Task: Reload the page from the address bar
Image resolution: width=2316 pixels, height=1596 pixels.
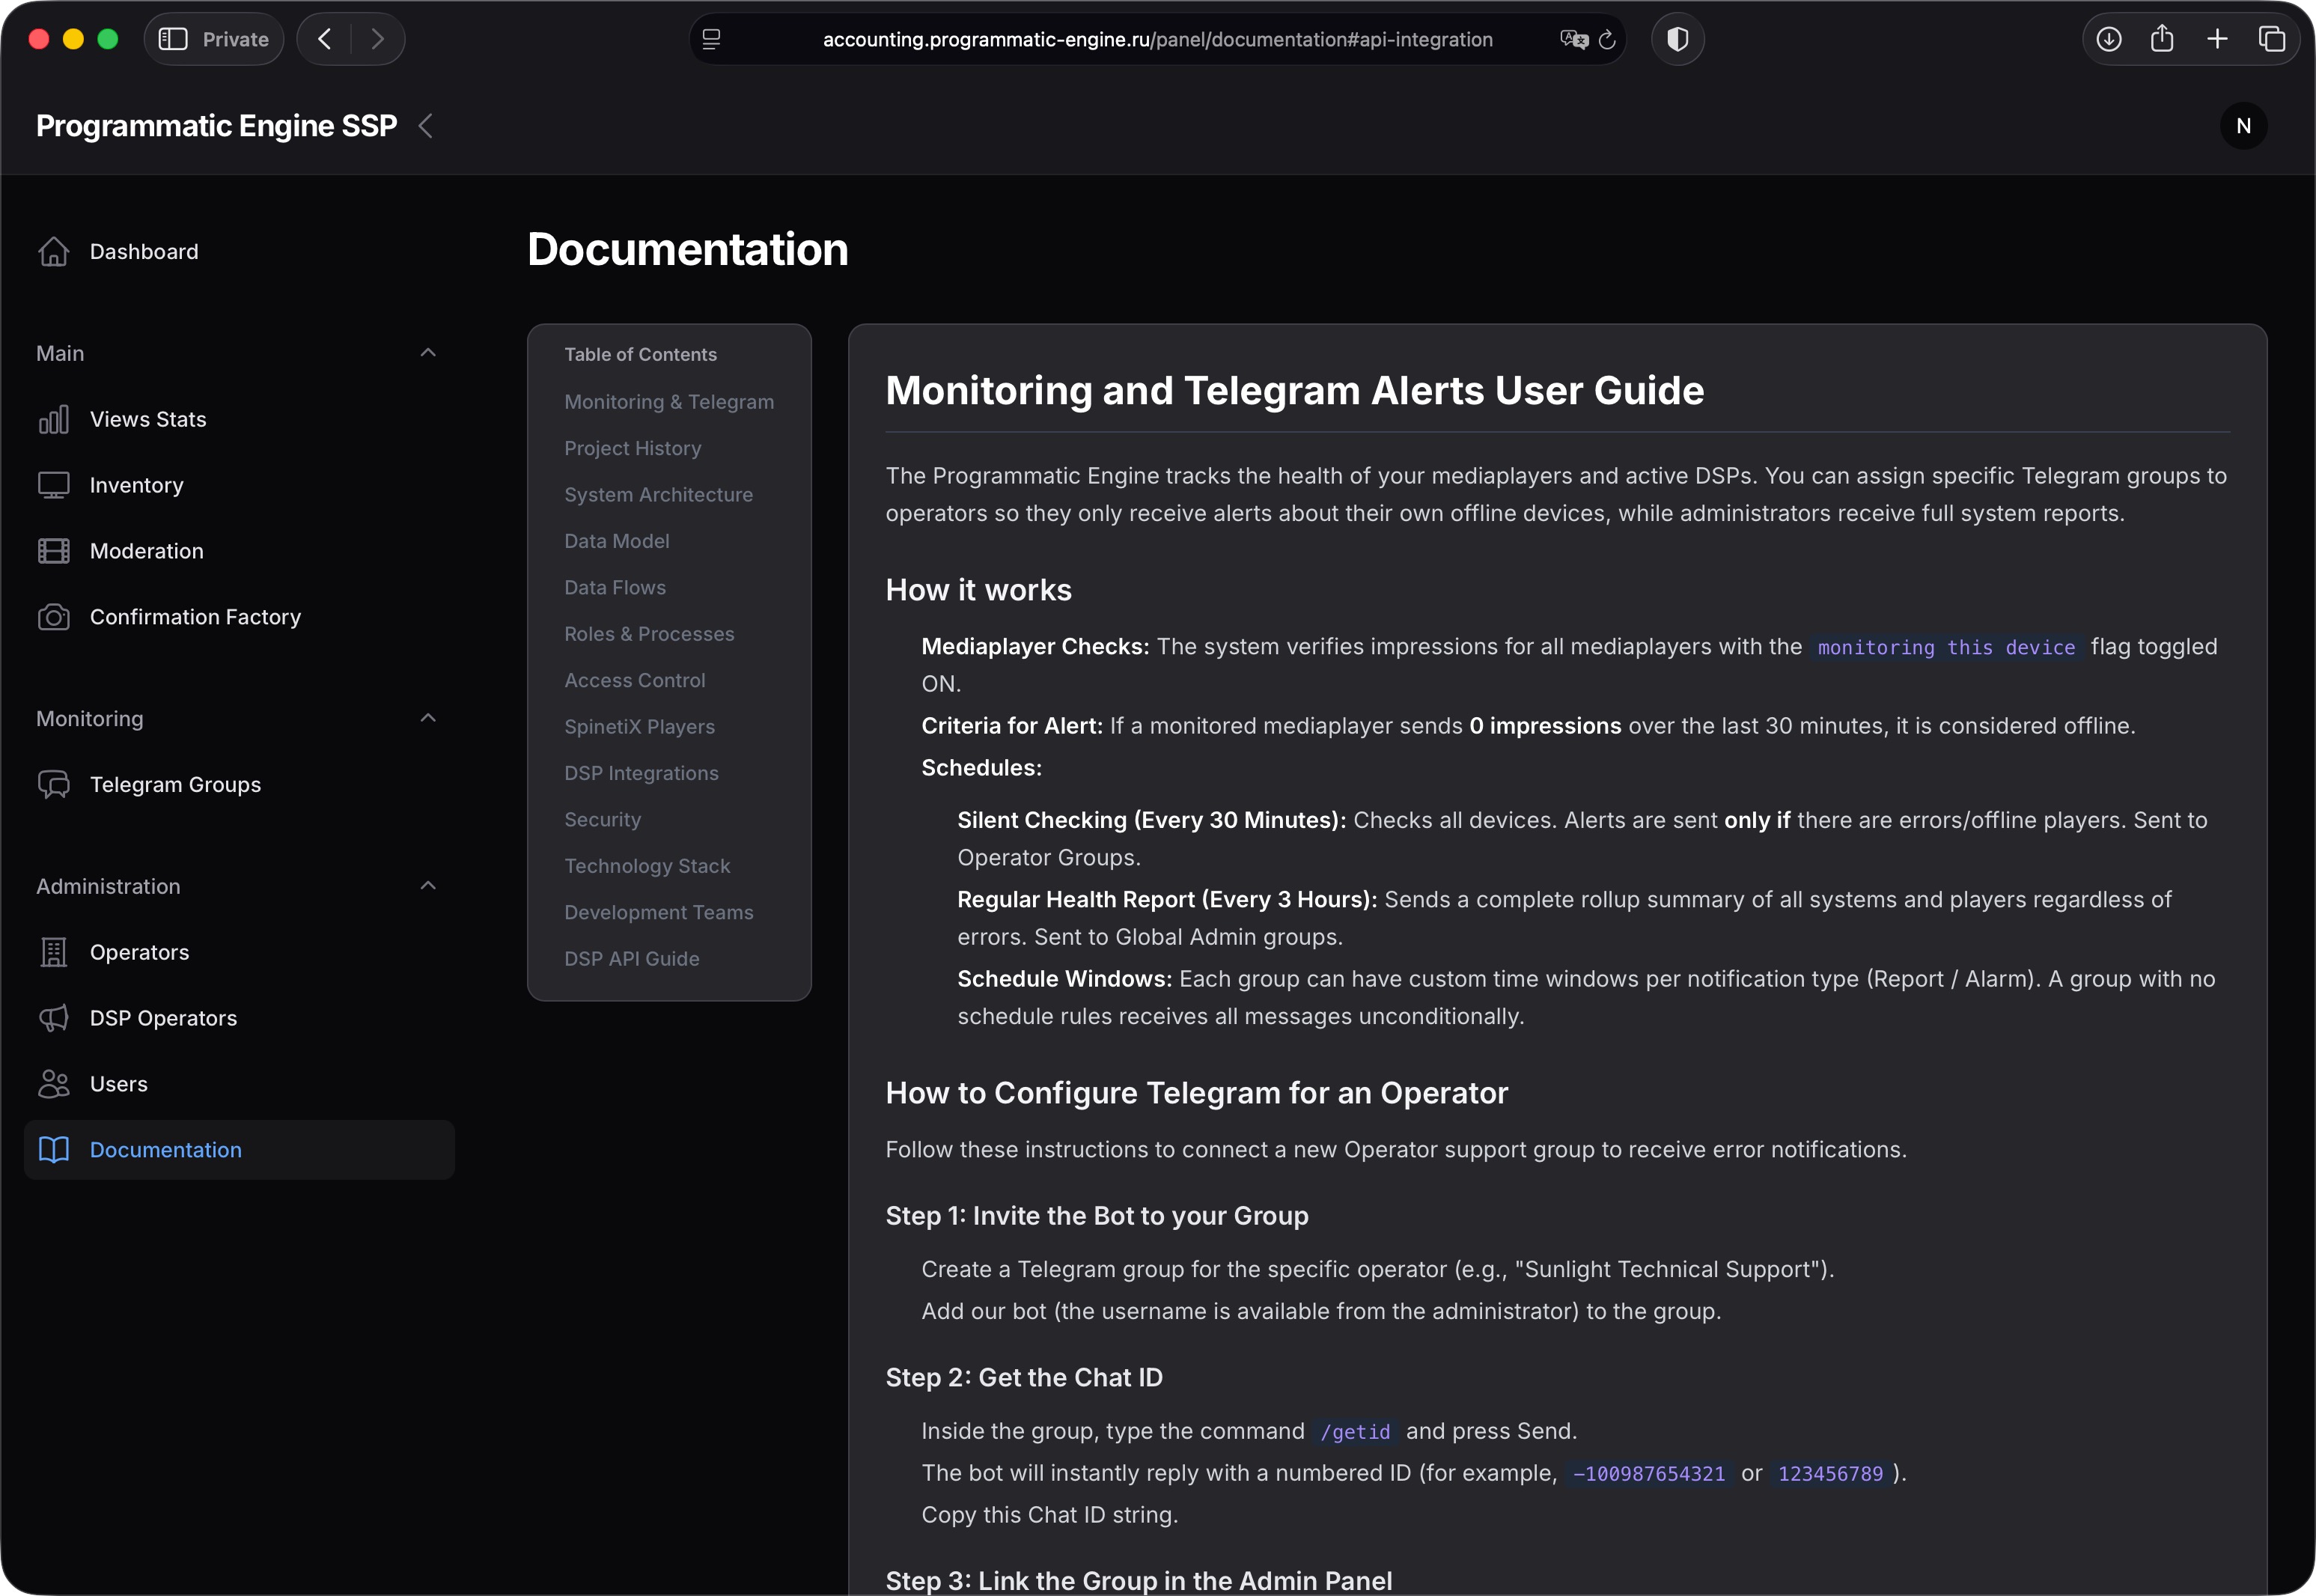Action: point(1606,39)
